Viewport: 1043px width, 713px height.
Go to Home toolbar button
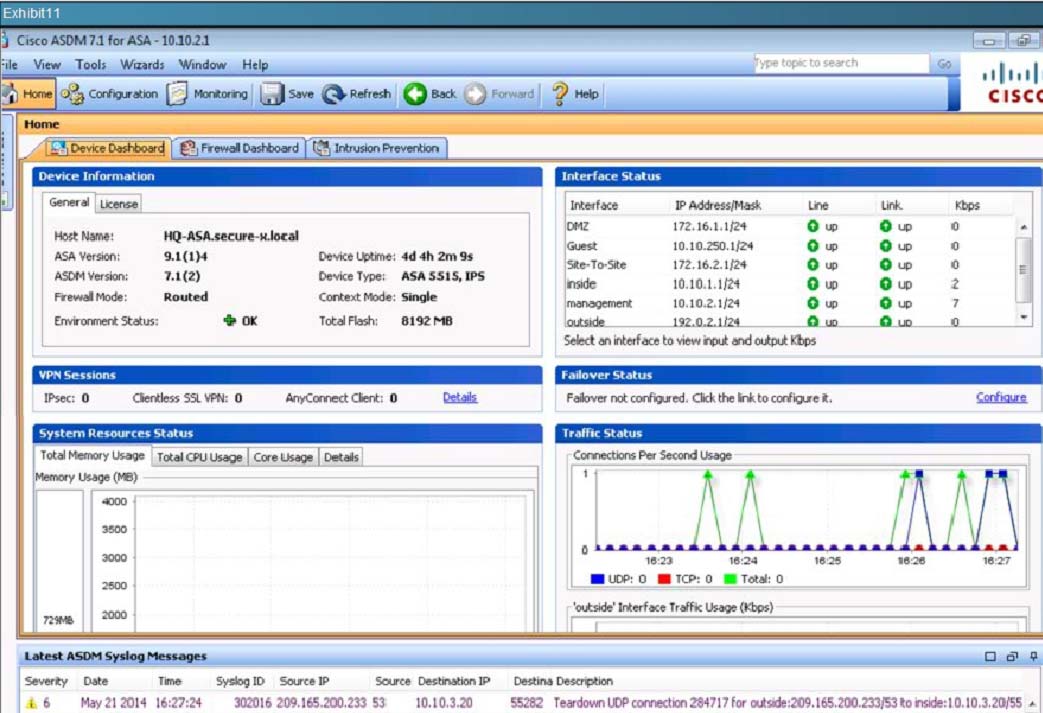(x=28, y=94)
